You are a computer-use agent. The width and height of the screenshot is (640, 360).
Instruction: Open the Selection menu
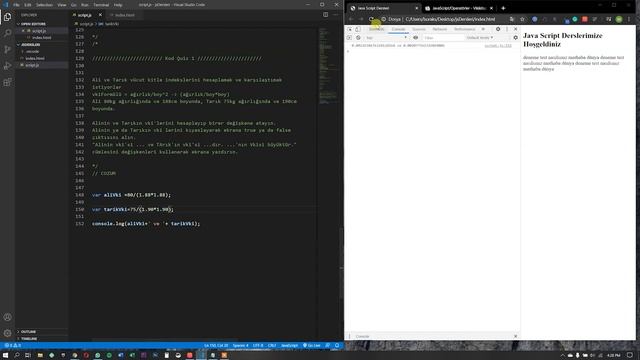[x=44, y=5]
